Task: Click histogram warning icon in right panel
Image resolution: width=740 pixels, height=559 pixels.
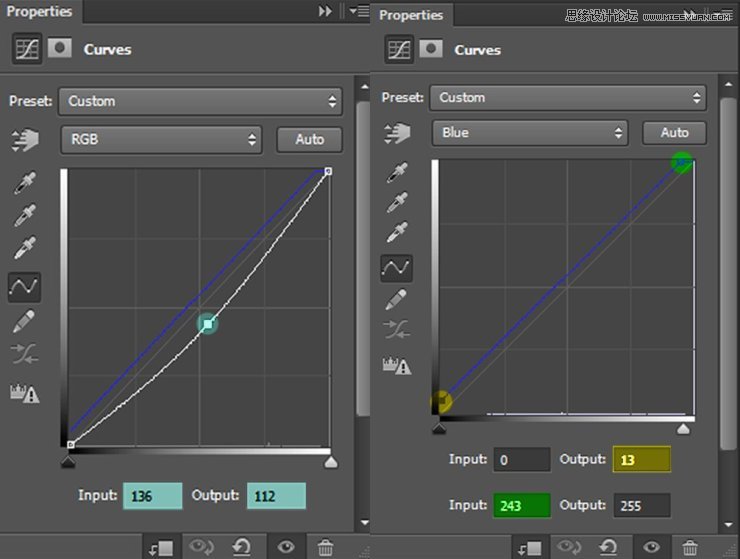Action: (x=397, y=365)
